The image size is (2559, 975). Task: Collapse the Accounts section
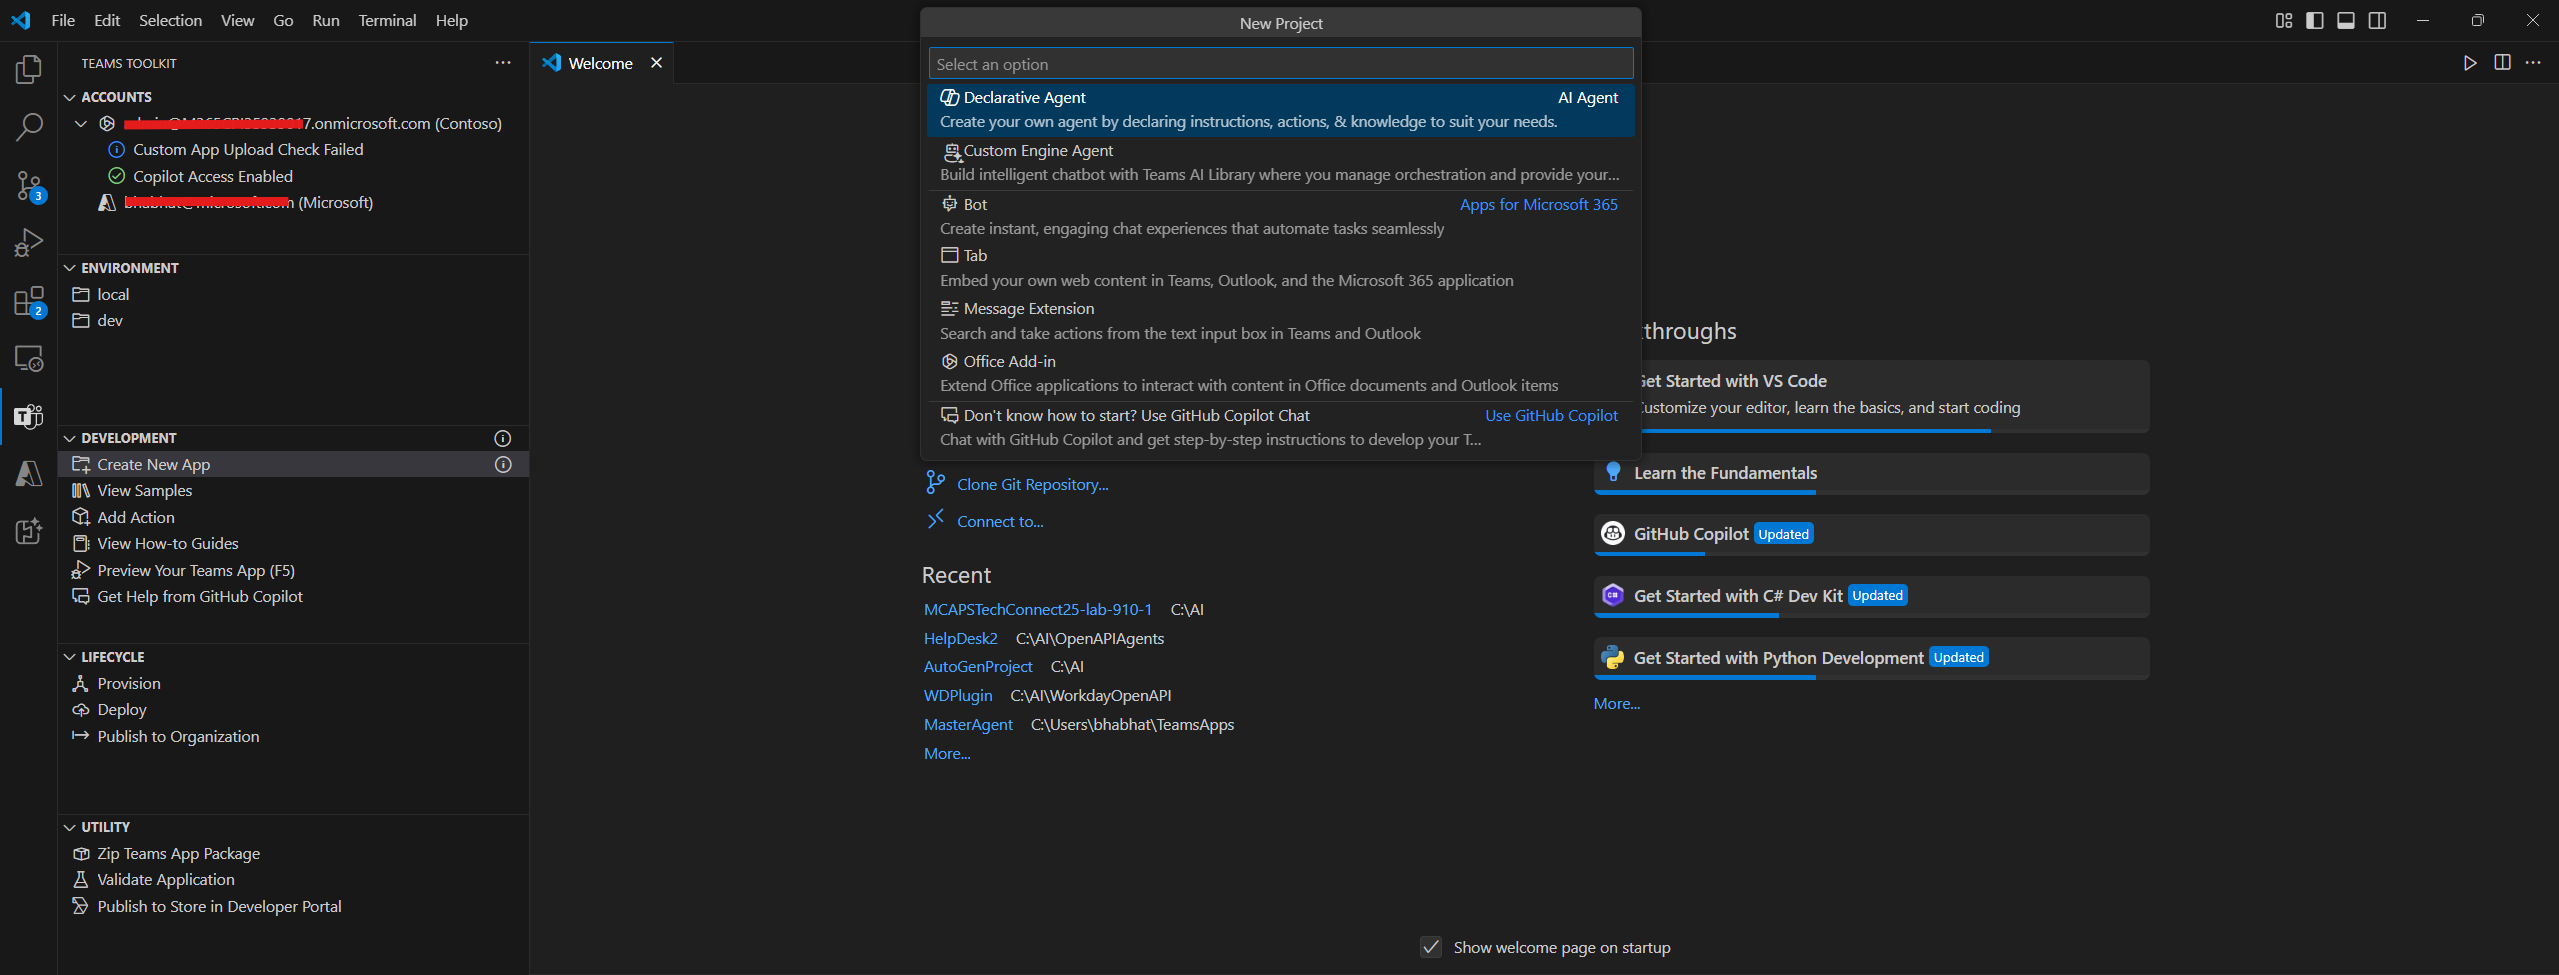coord(70,97)
